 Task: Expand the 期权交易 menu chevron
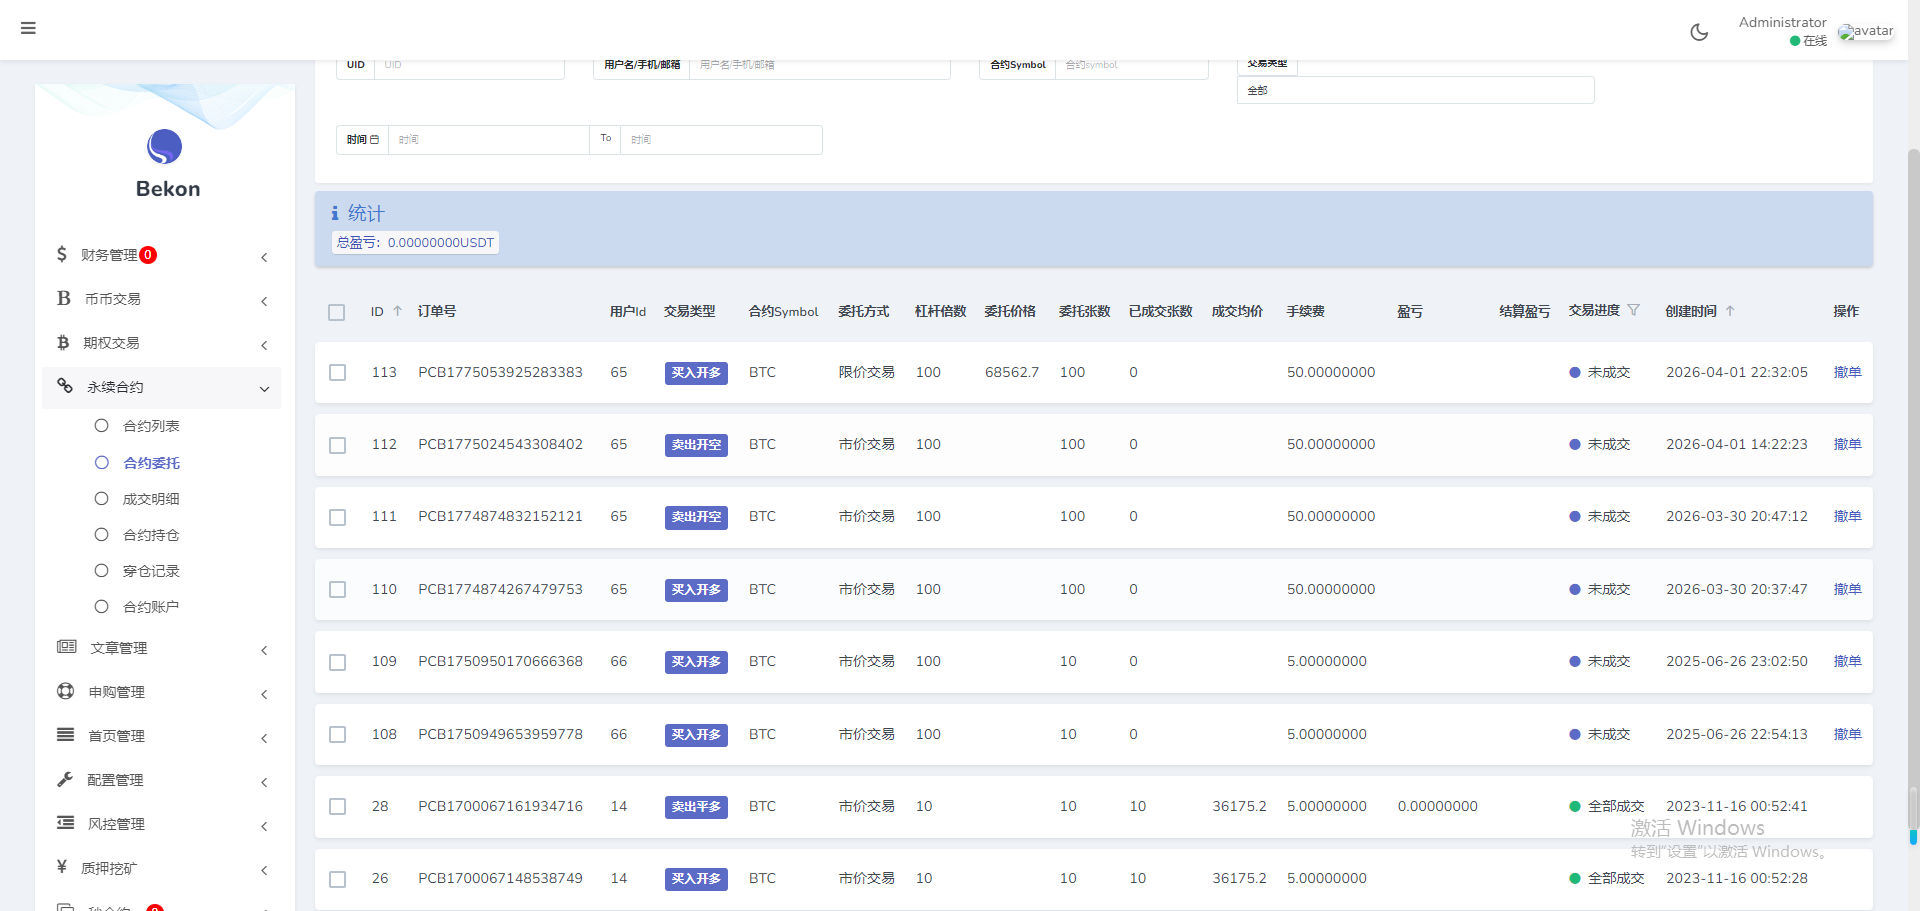pos(264,345)
